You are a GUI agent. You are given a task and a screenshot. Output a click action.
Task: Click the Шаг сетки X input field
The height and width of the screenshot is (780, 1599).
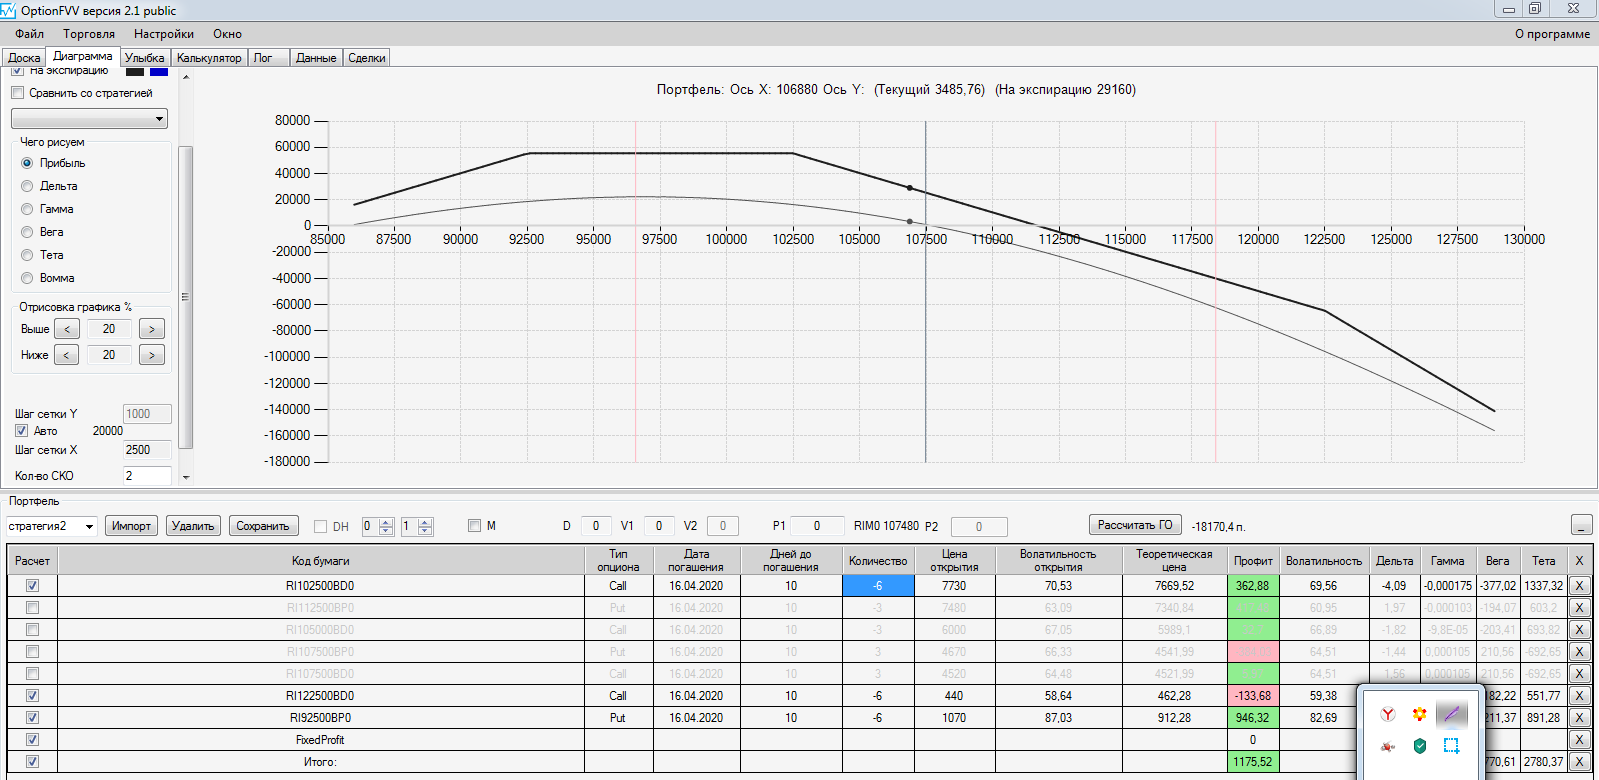point(147,450)
